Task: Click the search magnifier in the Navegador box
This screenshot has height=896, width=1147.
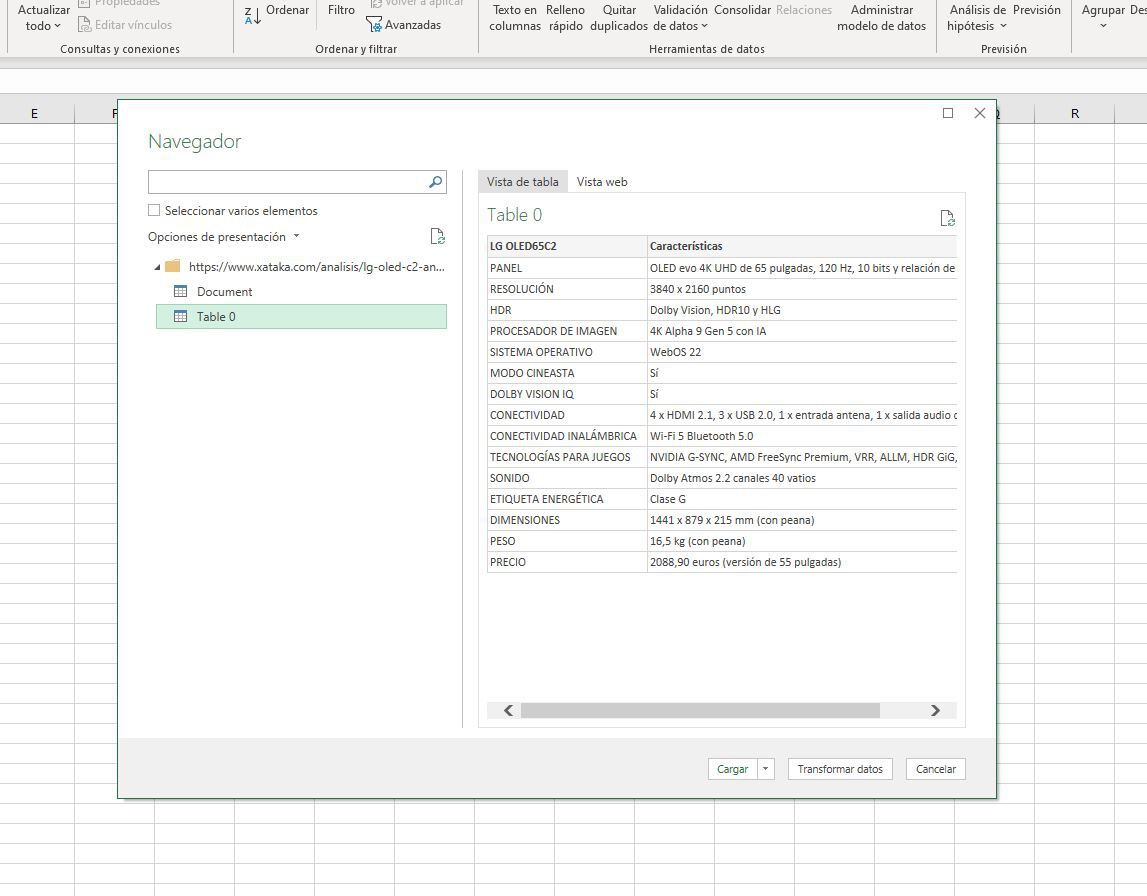Action: [433, 182]
